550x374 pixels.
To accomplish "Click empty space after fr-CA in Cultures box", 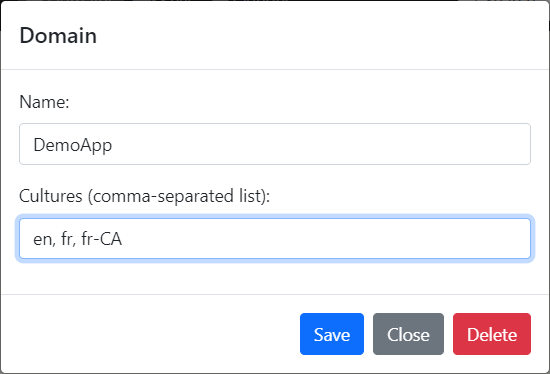I will click(x=323, y=239).
